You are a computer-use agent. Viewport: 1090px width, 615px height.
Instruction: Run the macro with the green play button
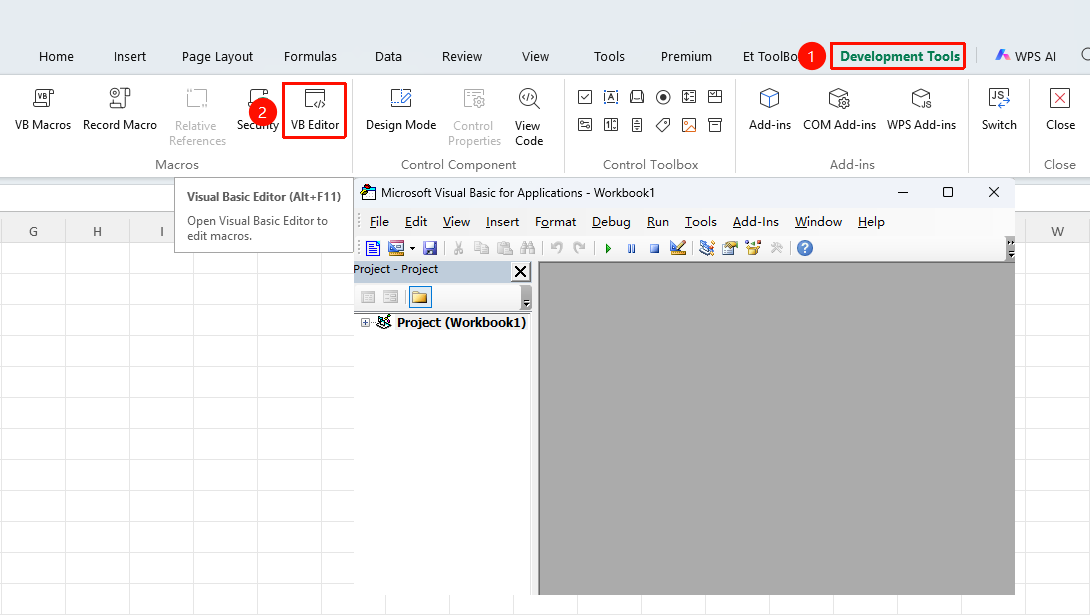click(x=608, y=248)
